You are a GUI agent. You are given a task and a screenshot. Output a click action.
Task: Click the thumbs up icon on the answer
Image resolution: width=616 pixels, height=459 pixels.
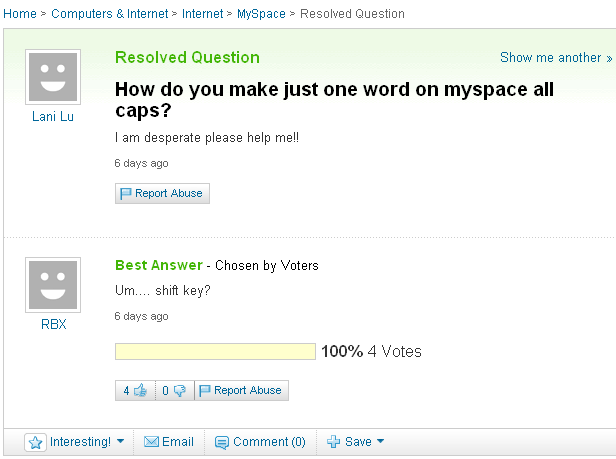(140, 390)
